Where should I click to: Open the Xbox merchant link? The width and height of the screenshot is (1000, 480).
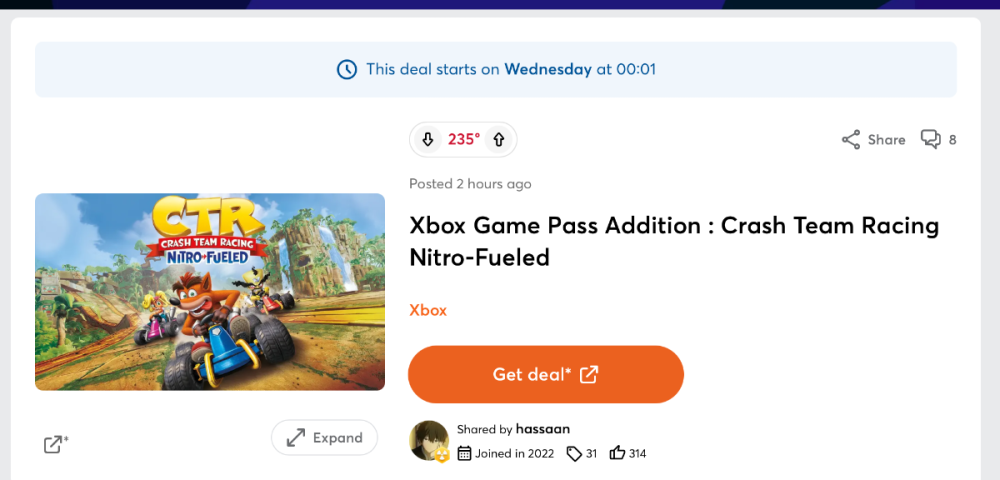[x=428, y=310]
